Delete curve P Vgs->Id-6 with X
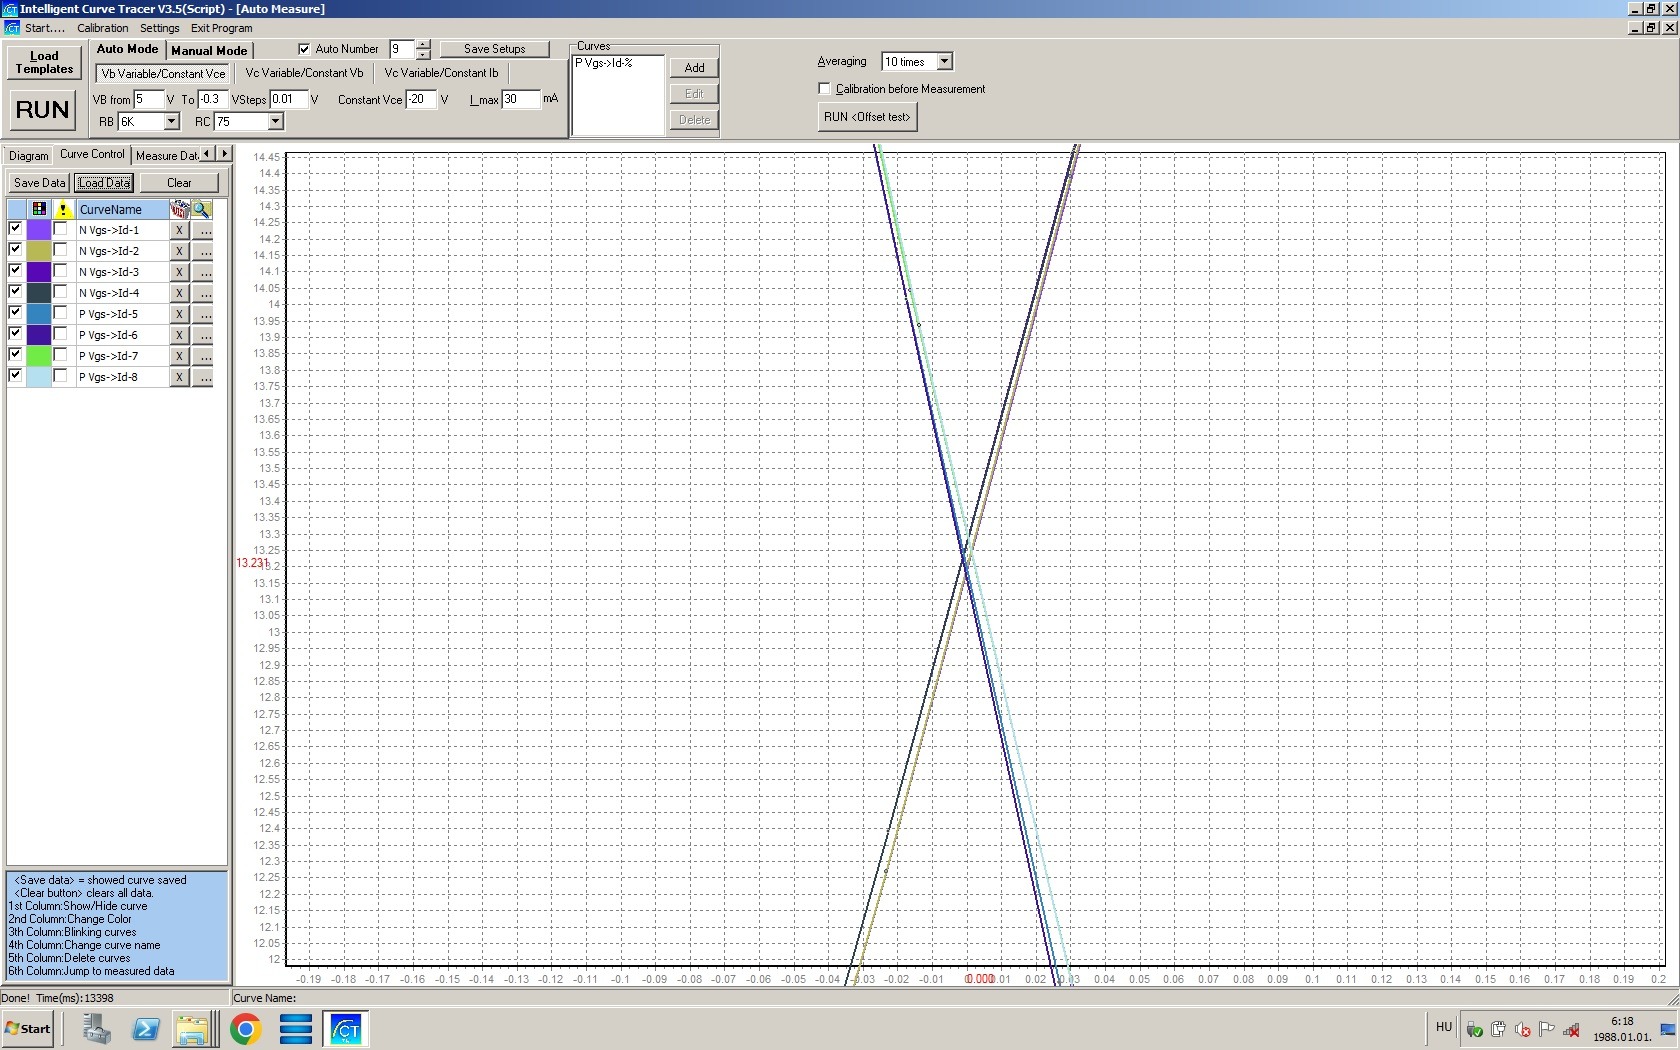This screenshot has width=1680, height=1050. pos(179,335)
